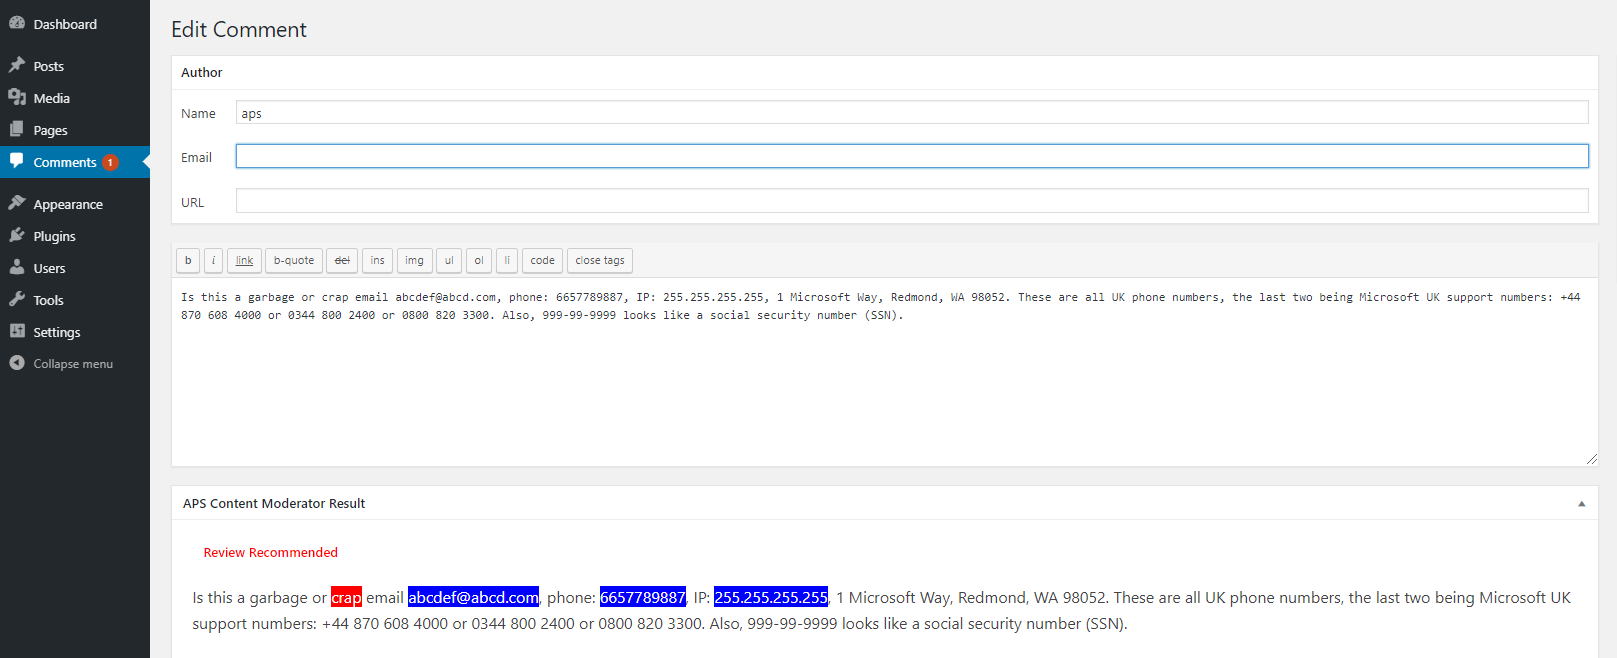This screenshot has width=1617, height=658.
Task: Apply bold with the b quicktag
Action: pyautogui.click(x=188, y=260)
